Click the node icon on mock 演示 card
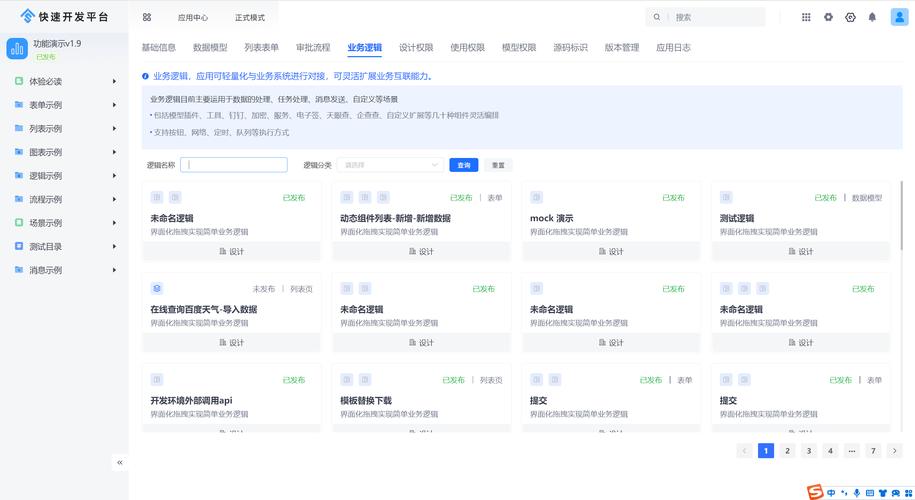The image size is (915, 500). click(536, 197)
